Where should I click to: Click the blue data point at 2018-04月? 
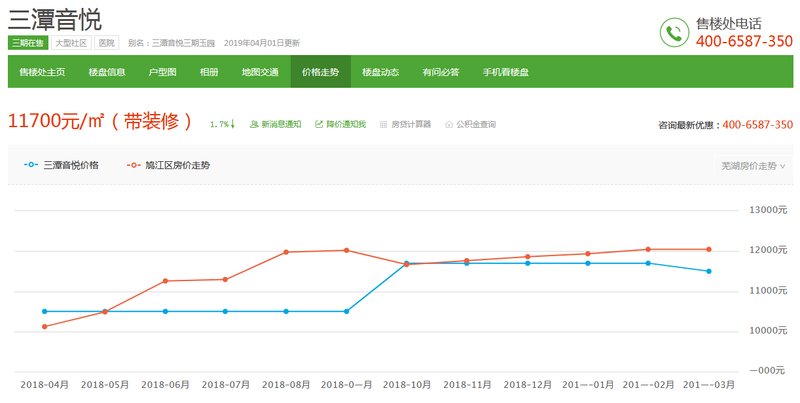44,311
